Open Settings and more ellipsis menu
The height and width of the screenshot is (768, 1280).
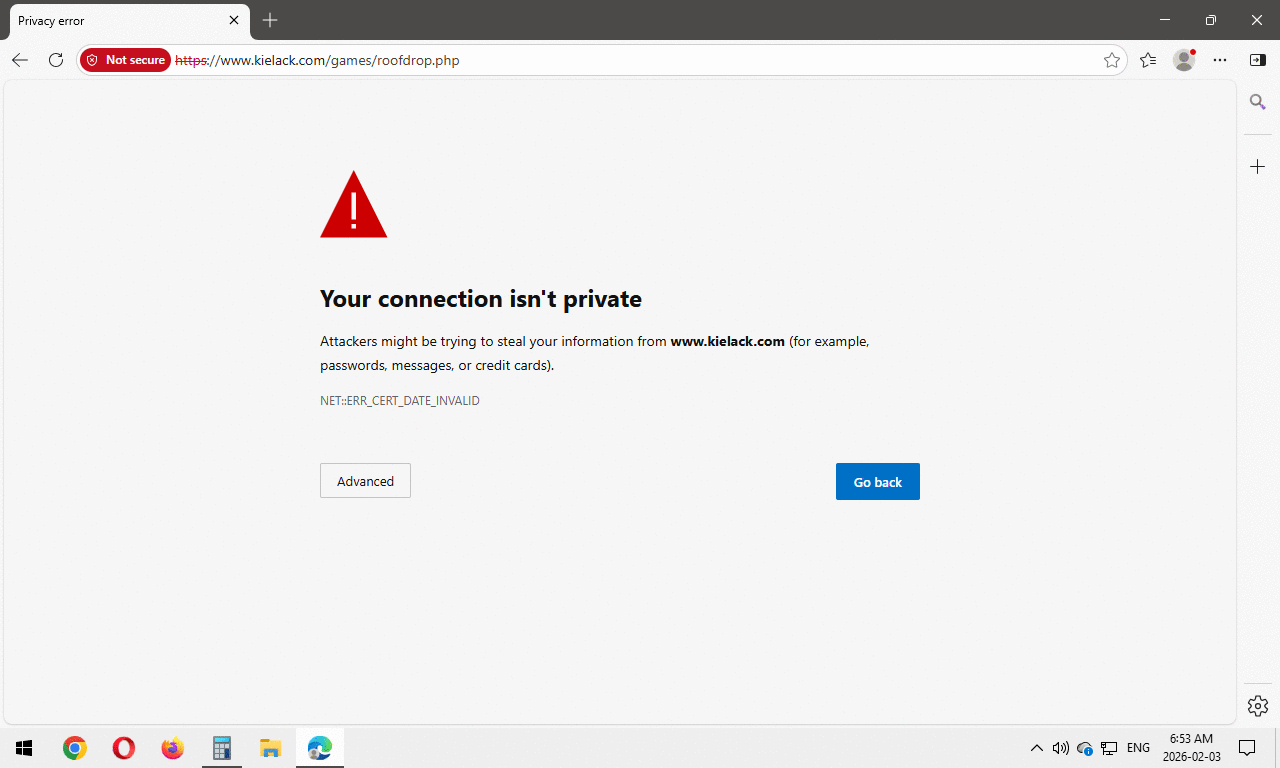(x=1220, y=60)
